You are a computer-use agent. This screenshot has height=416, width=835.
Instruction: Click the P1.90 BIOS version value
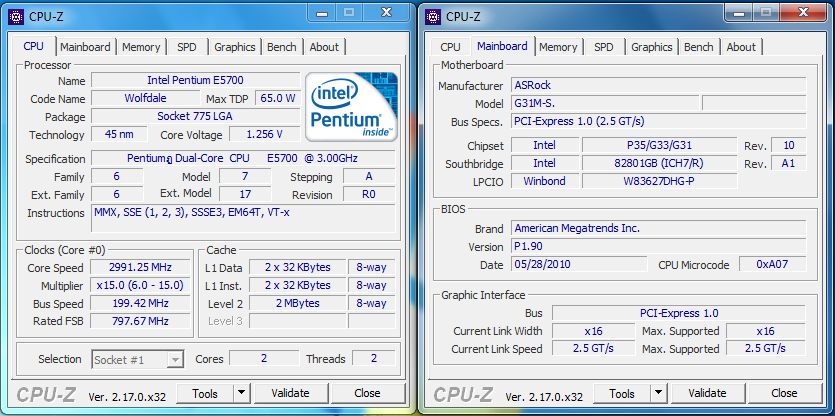659,246
